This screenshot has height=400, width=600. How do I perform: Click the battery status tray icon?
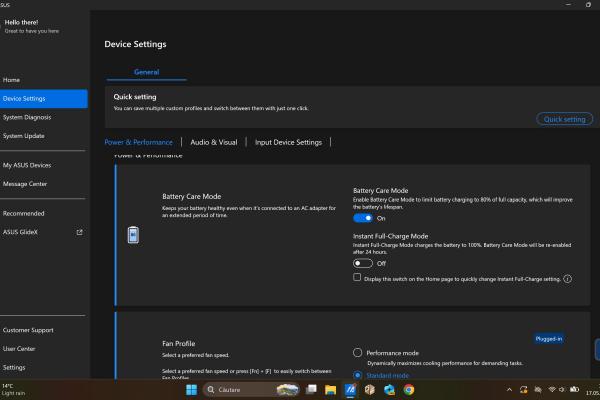click(x=574, y=389)
